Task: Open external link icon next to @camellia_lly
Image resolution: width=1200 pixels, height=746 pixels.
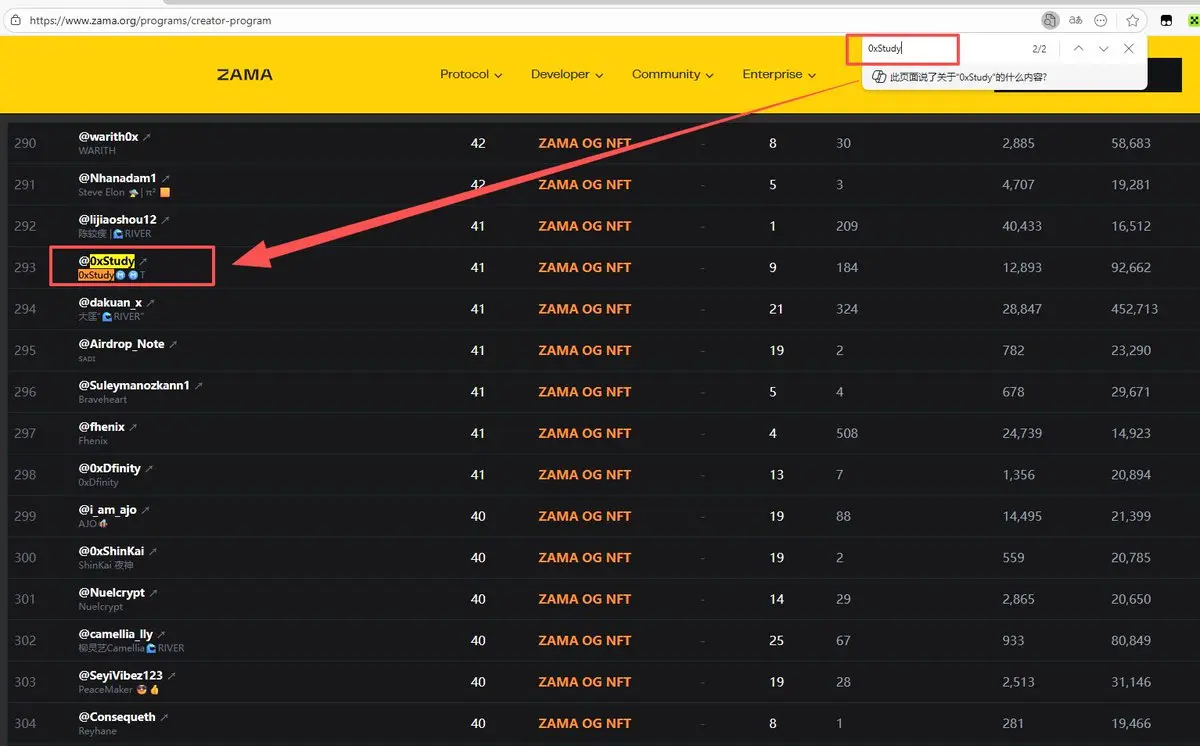Action: coord(161,634)
